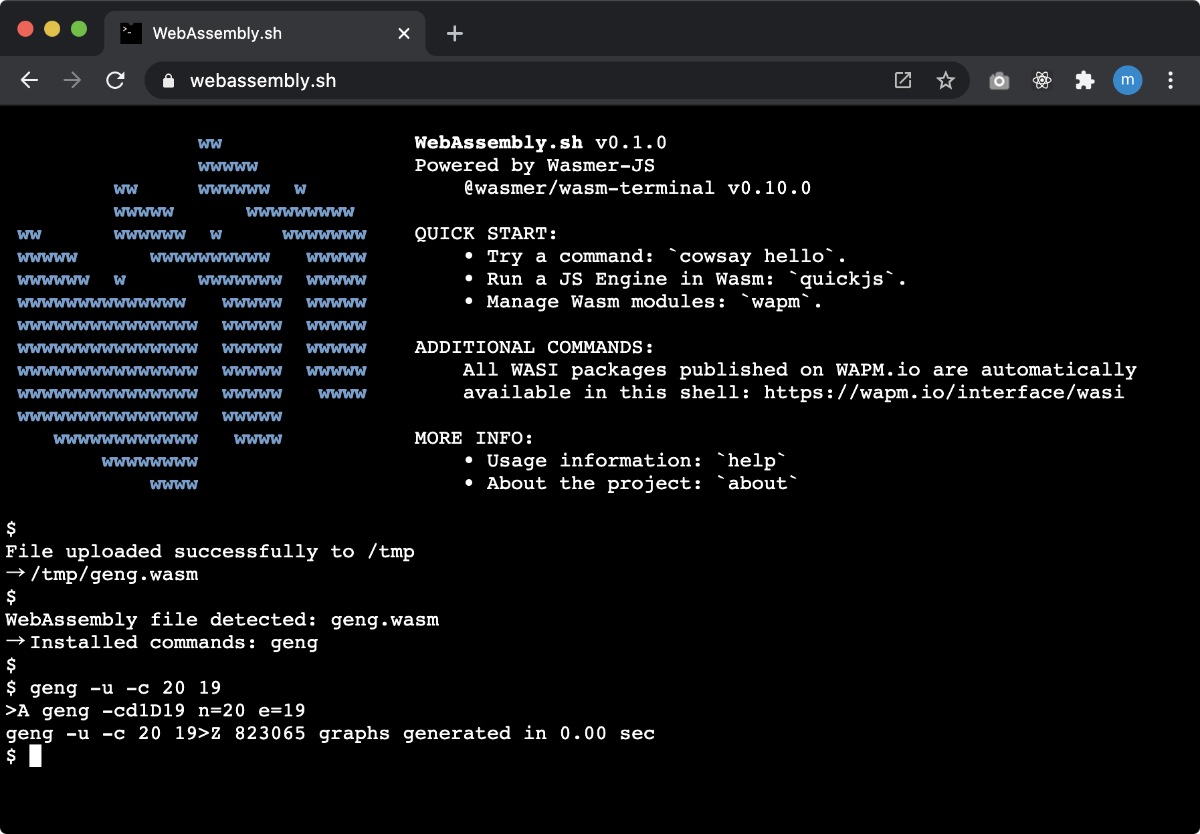
Task: Click the https://wapm.io/interface/wasi URL
Action: [944, 393]
